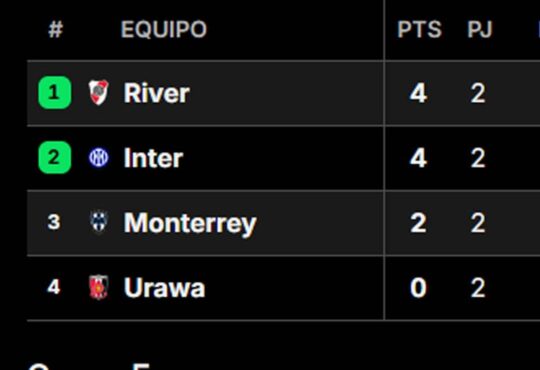Click Monterrey's points value of 2
This screenshot has height=370, width=540.
418,223
